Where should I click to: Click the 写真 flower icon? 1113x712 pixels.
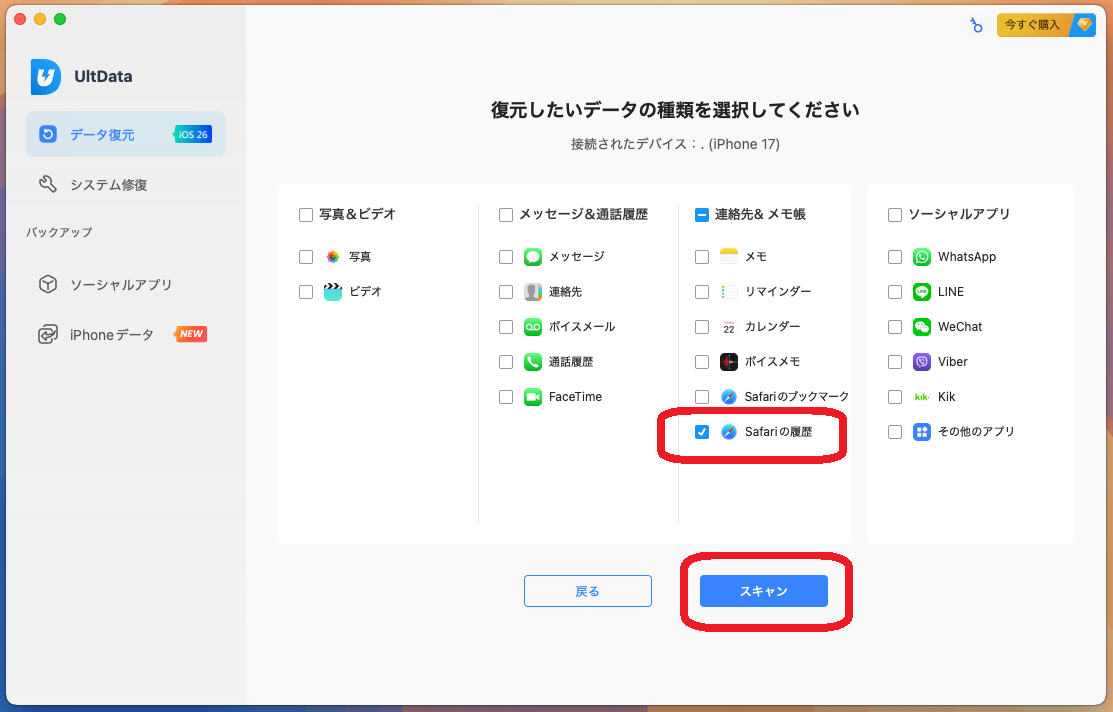(333, 257)
